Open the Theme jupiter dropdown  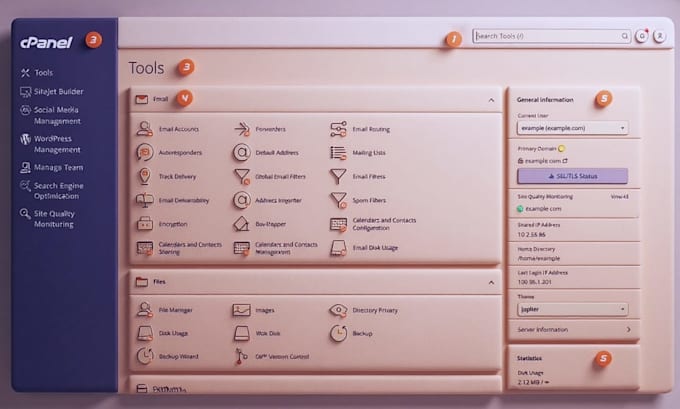point(572,309)
